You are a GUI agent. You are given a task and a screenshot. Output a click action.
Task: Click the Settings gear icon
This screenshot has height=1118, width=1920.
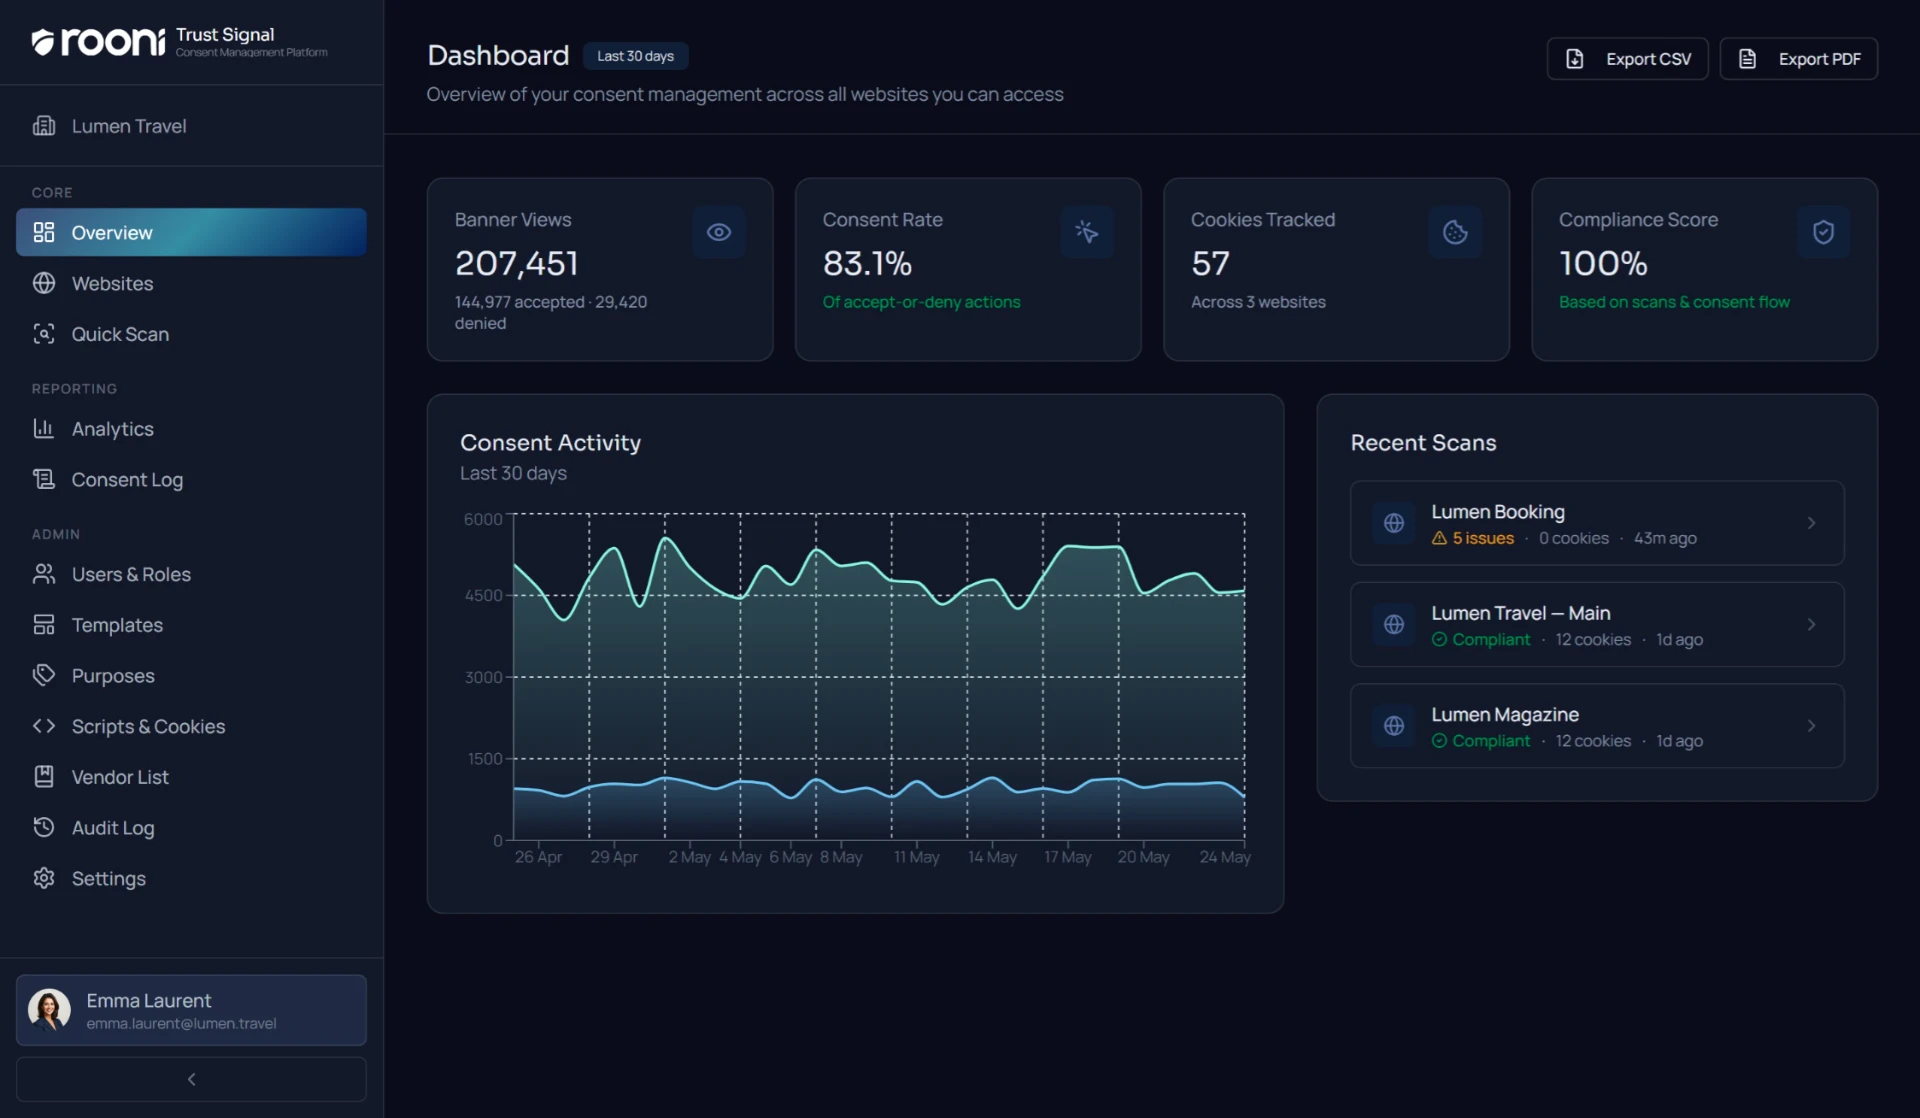click(44, 878)
